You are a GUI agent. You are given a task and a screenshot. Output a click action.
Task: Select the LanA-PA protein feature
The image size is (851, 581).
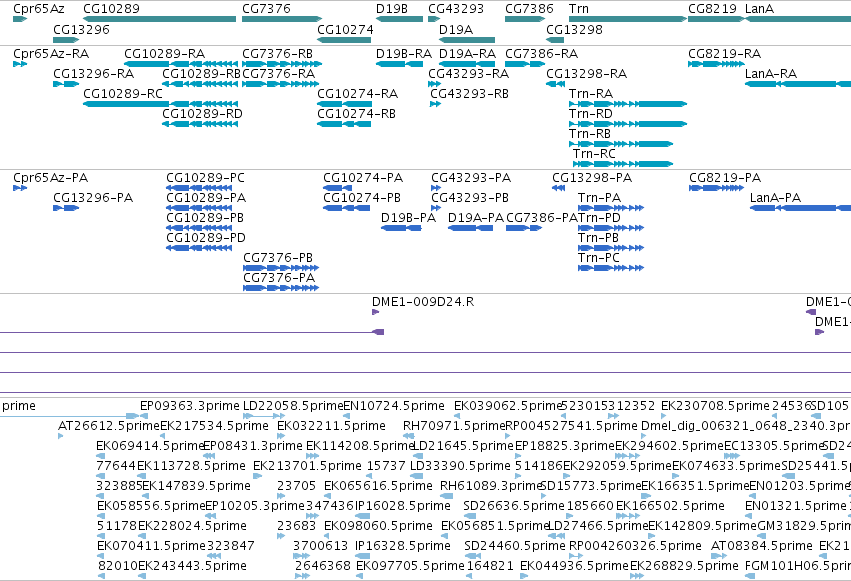(x=801, y=208)
